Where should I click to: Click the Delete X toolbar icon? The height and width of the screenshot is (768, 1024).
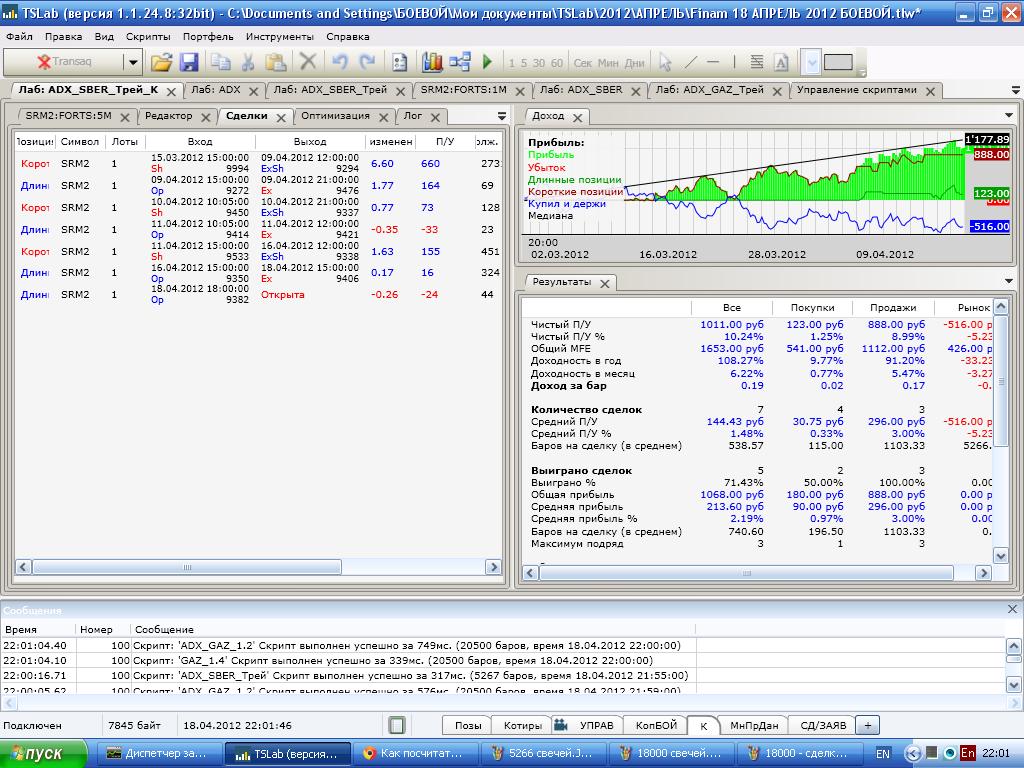[x=308, y=63]
